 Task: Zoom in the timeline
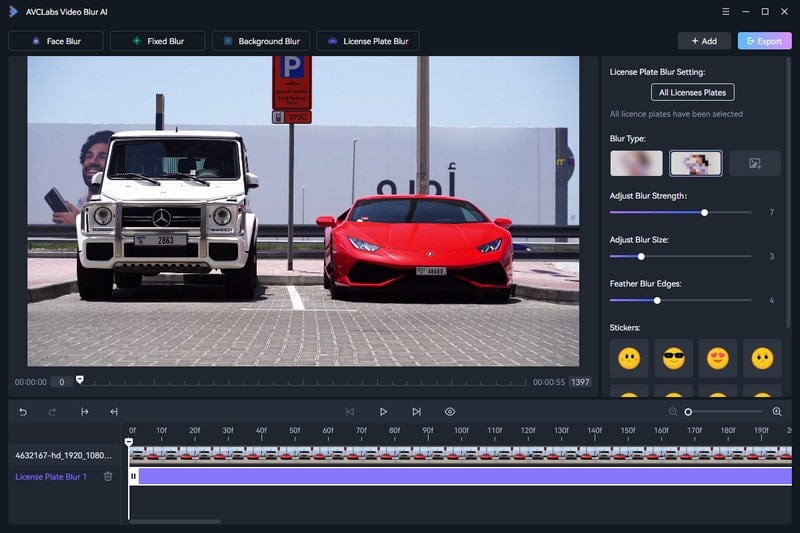coord(777,412)
